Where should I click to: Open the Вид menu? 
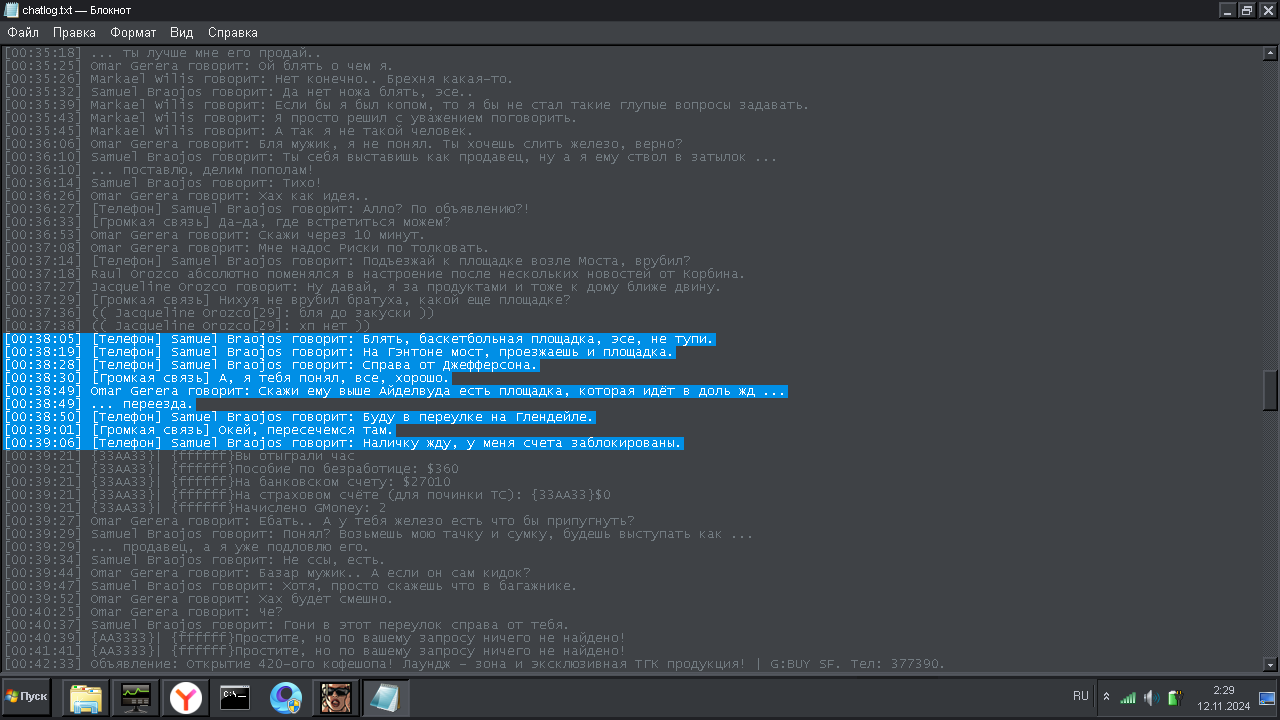[181, 32]
